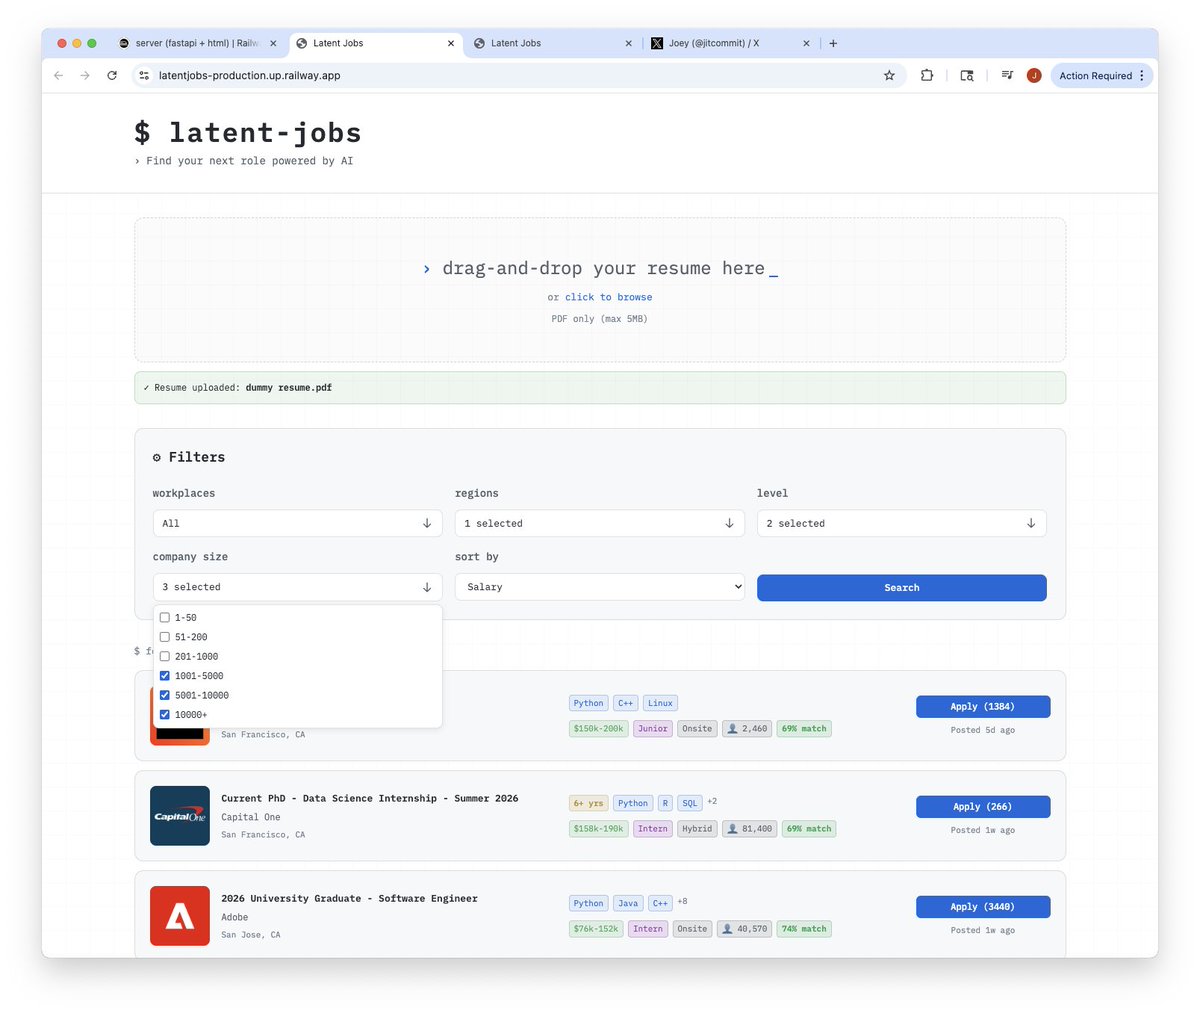Check the 51-200 company size option
This screenshot has height=1013, width=1200.
pos(165,637)
